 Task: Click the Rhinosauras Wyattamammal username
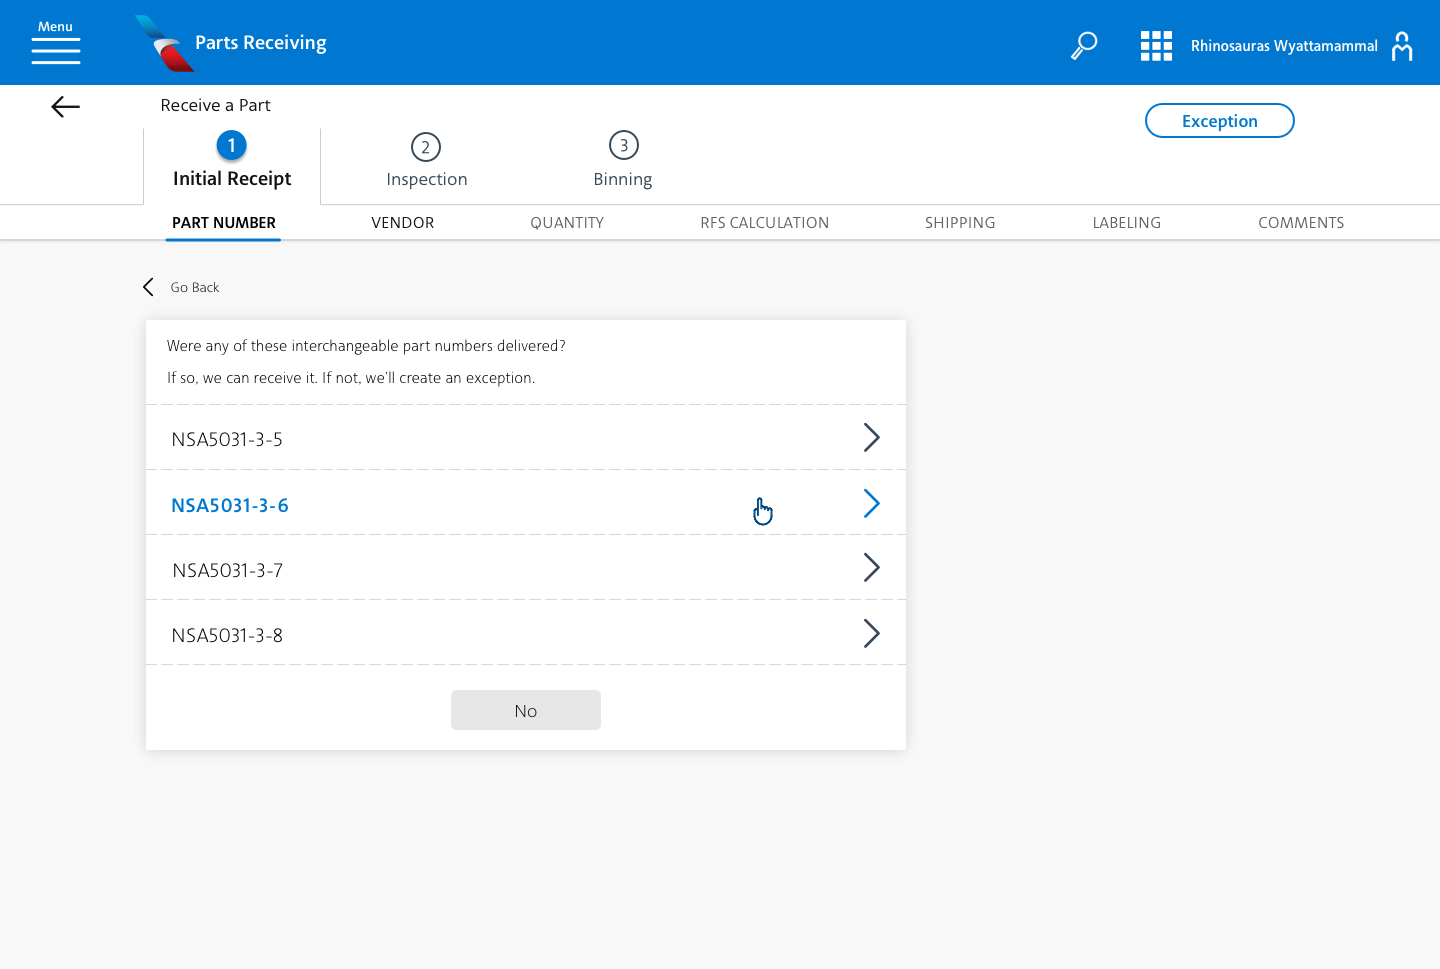coord(1284,46)
